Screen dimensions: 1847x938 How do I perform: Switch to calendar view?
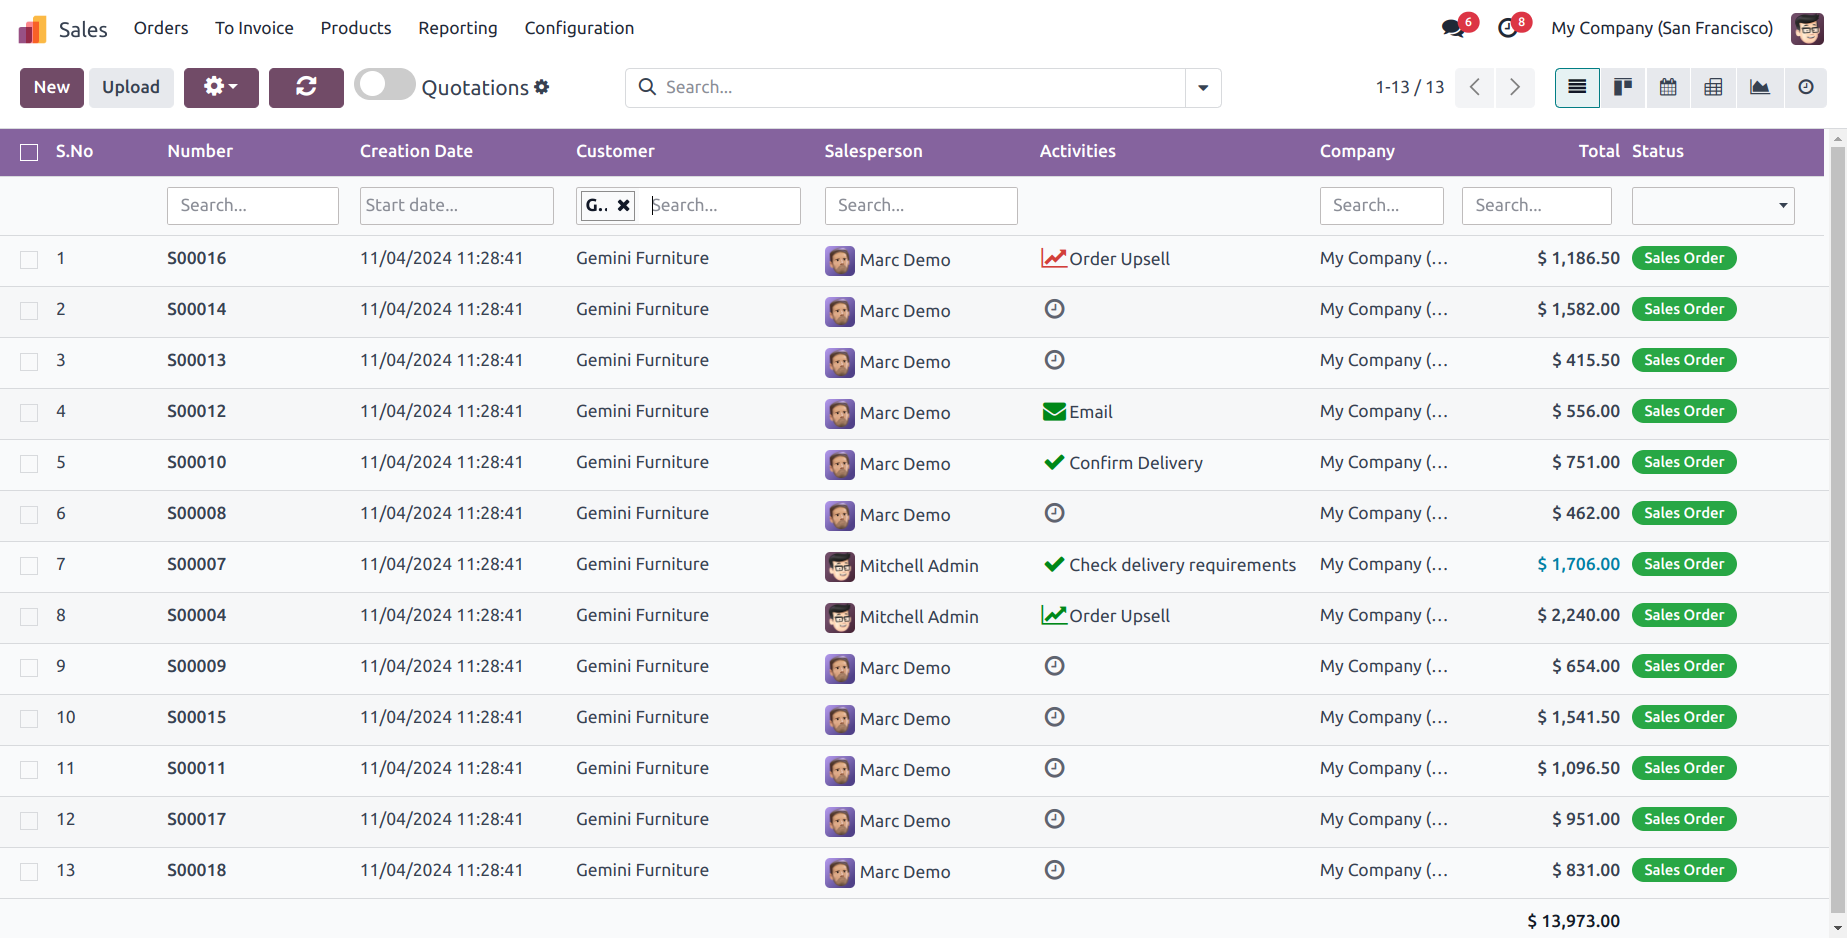pos(1668,87)
